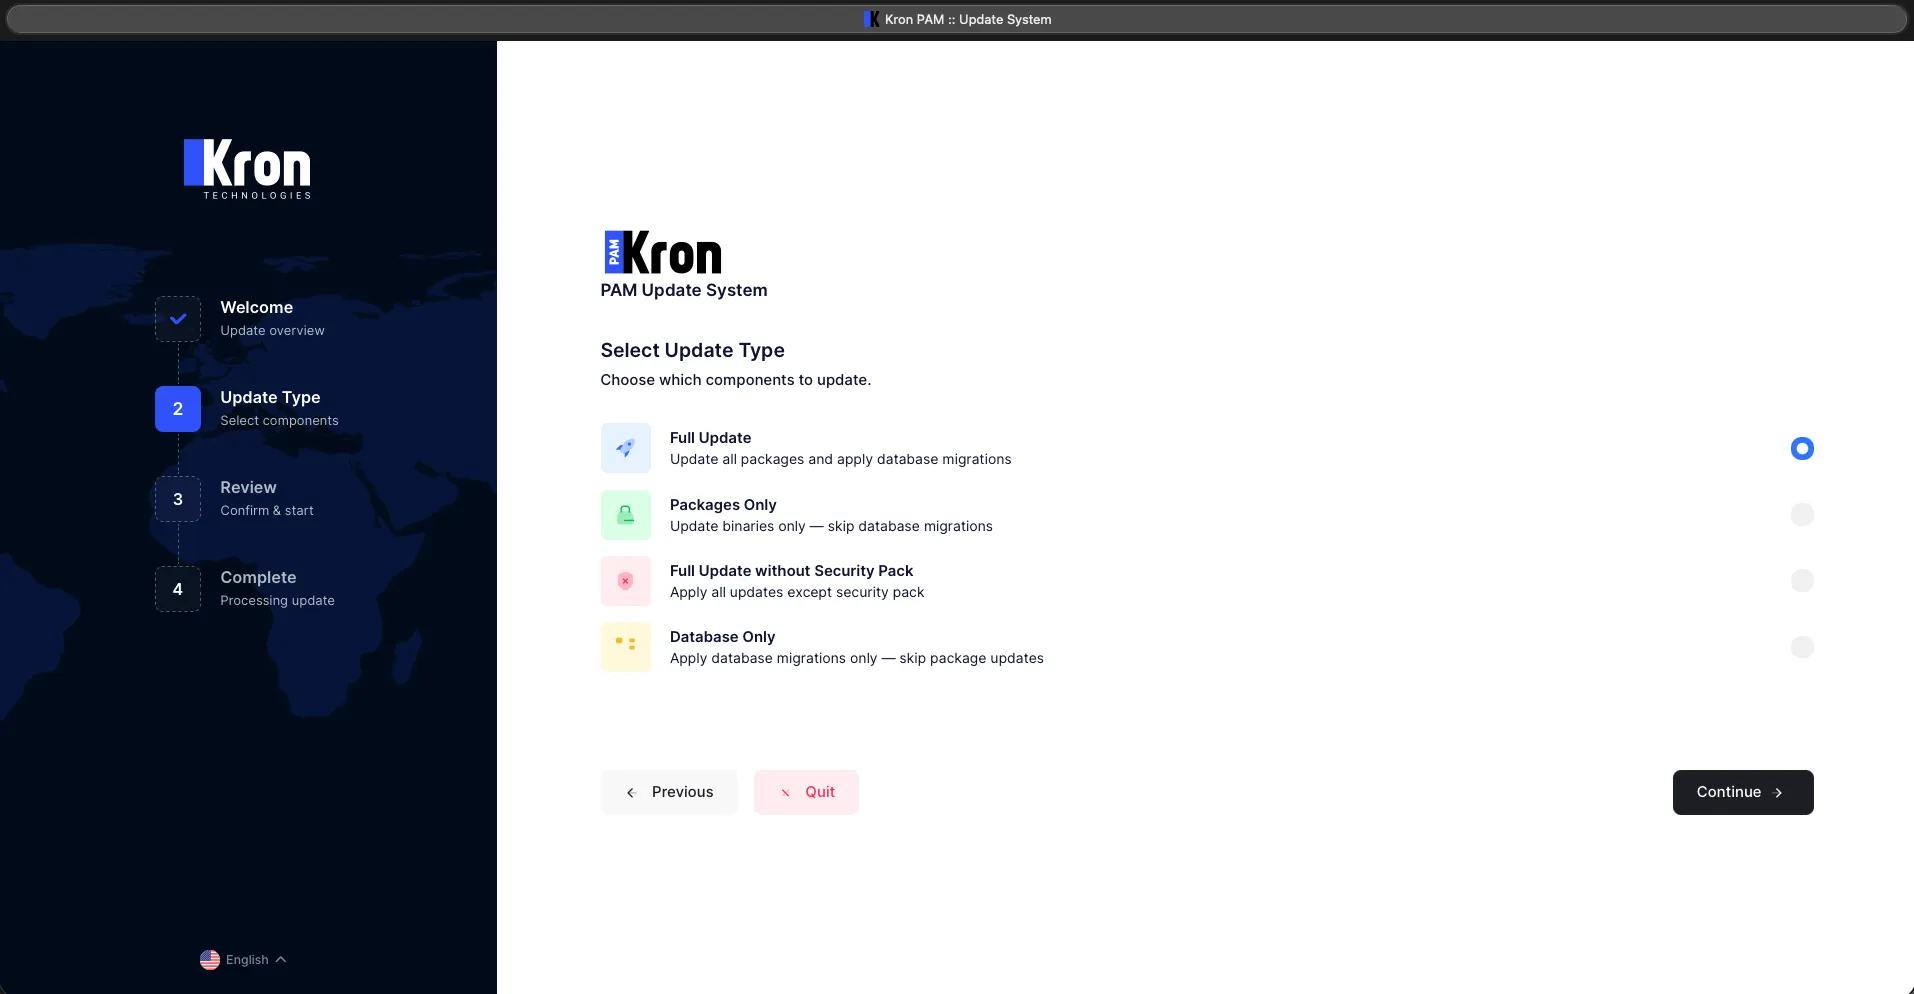This screenshot has width=1914, height=994.
Task: Open the Update Type step label
Action: (270, 397)
